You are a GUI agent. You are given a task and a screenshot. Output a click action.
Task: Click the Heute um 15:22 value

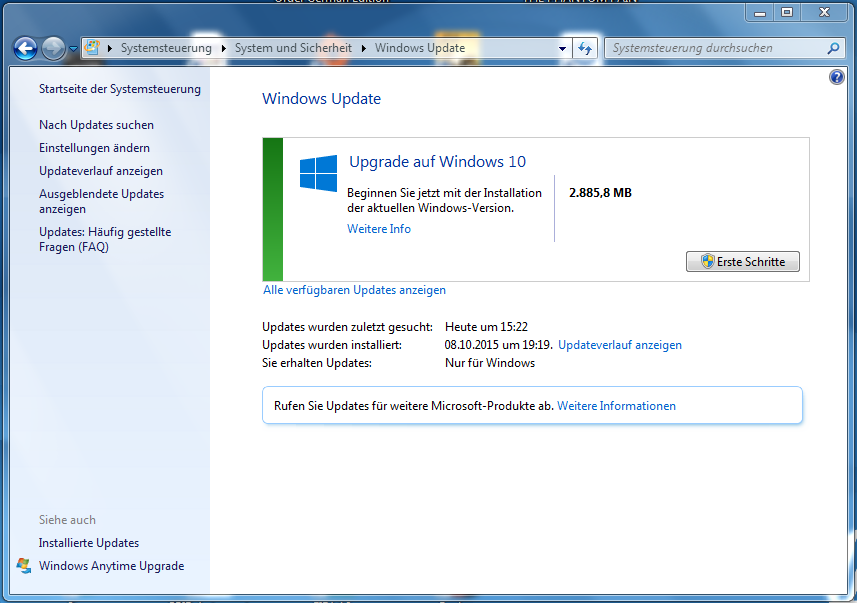tap(486, 327)
